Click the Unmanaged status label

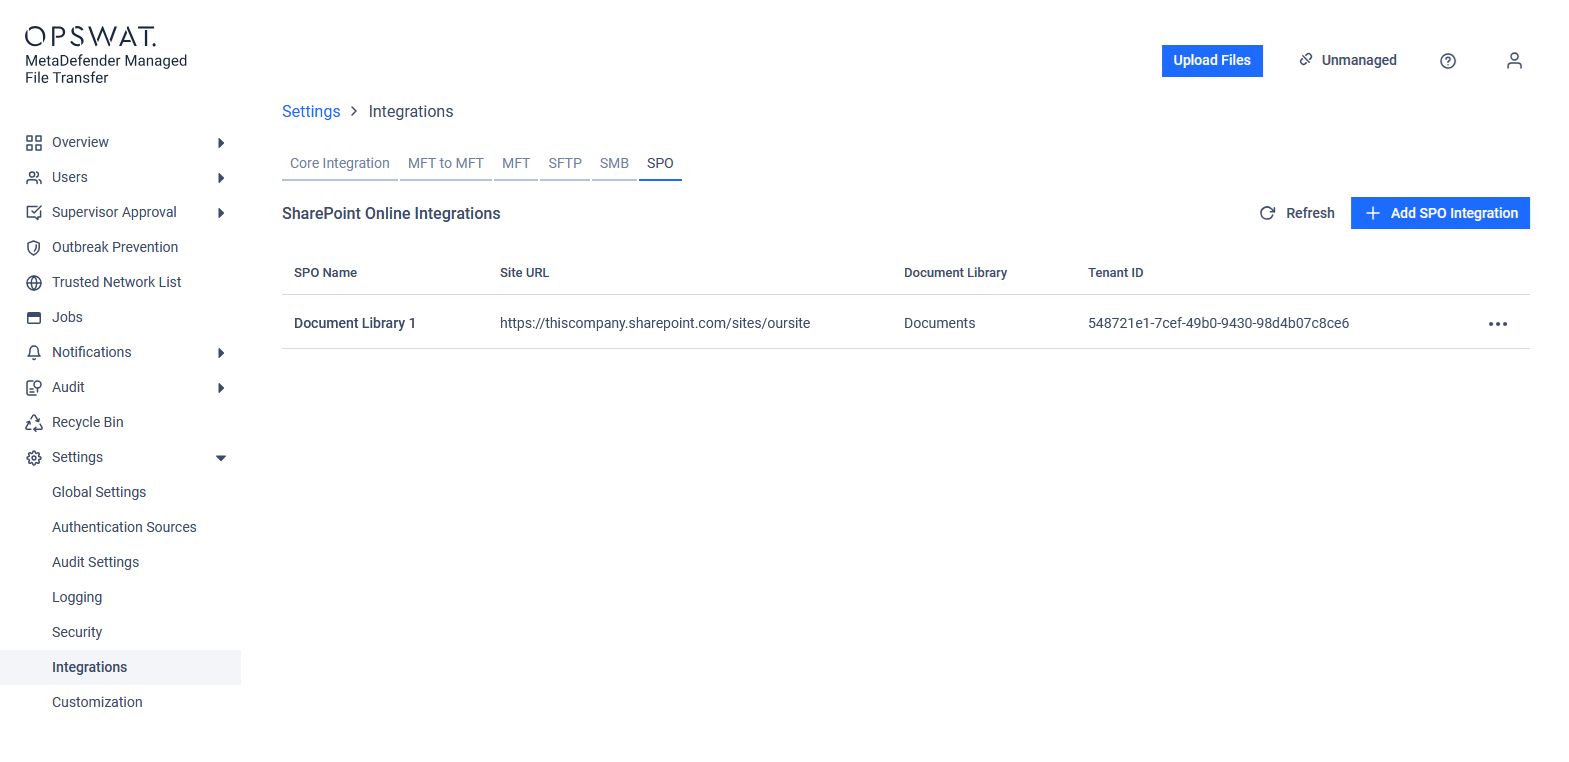pyautogui.click(x=1359, y=60)
